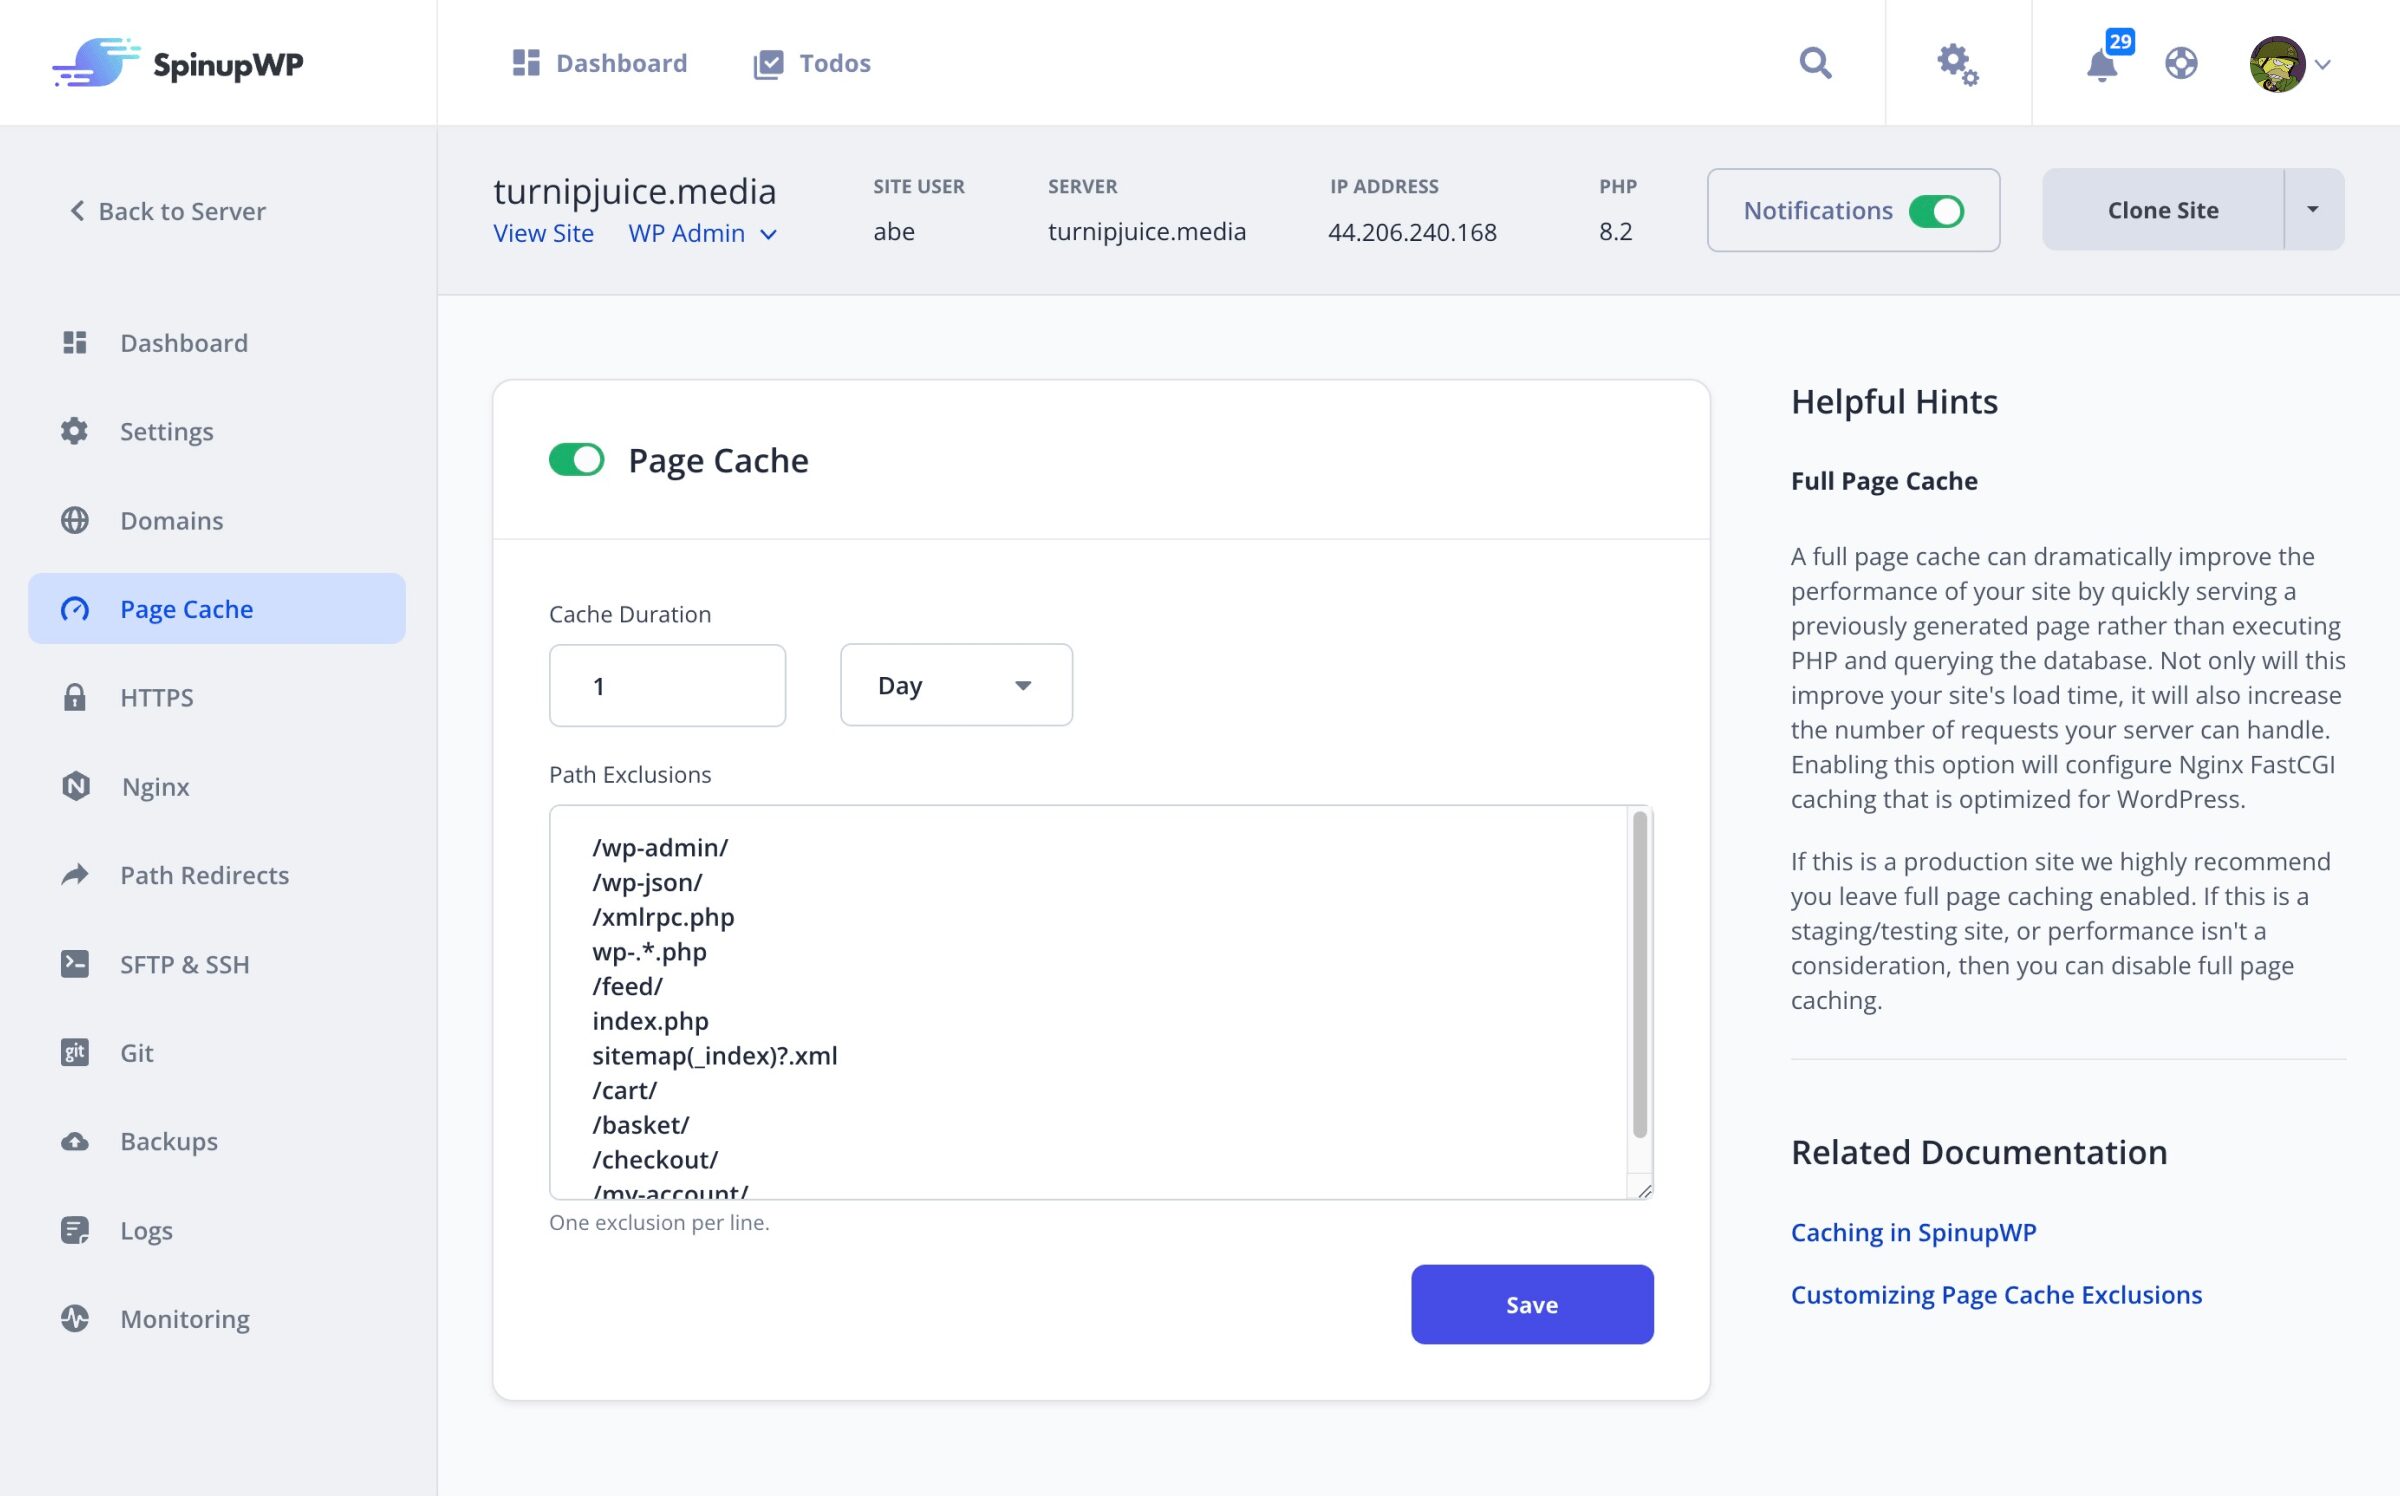Click the Git icon in sidebar
Screen dimensions: 2400x1496
click(x=75, y=1052)
